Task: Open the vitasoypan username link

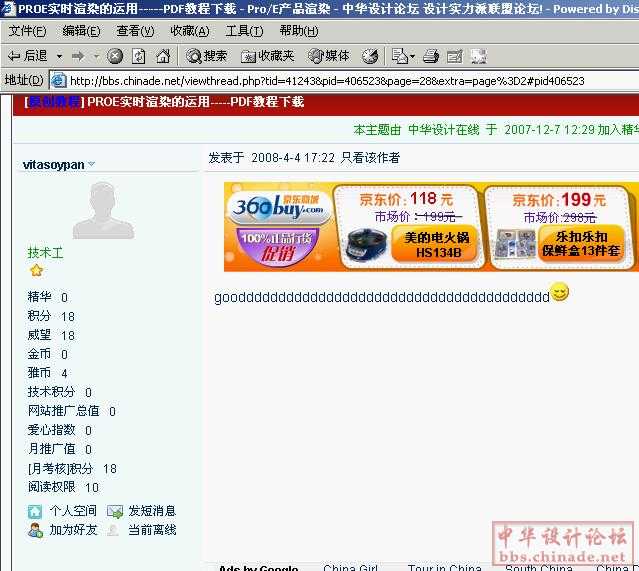Action: (x=53, y=165)
